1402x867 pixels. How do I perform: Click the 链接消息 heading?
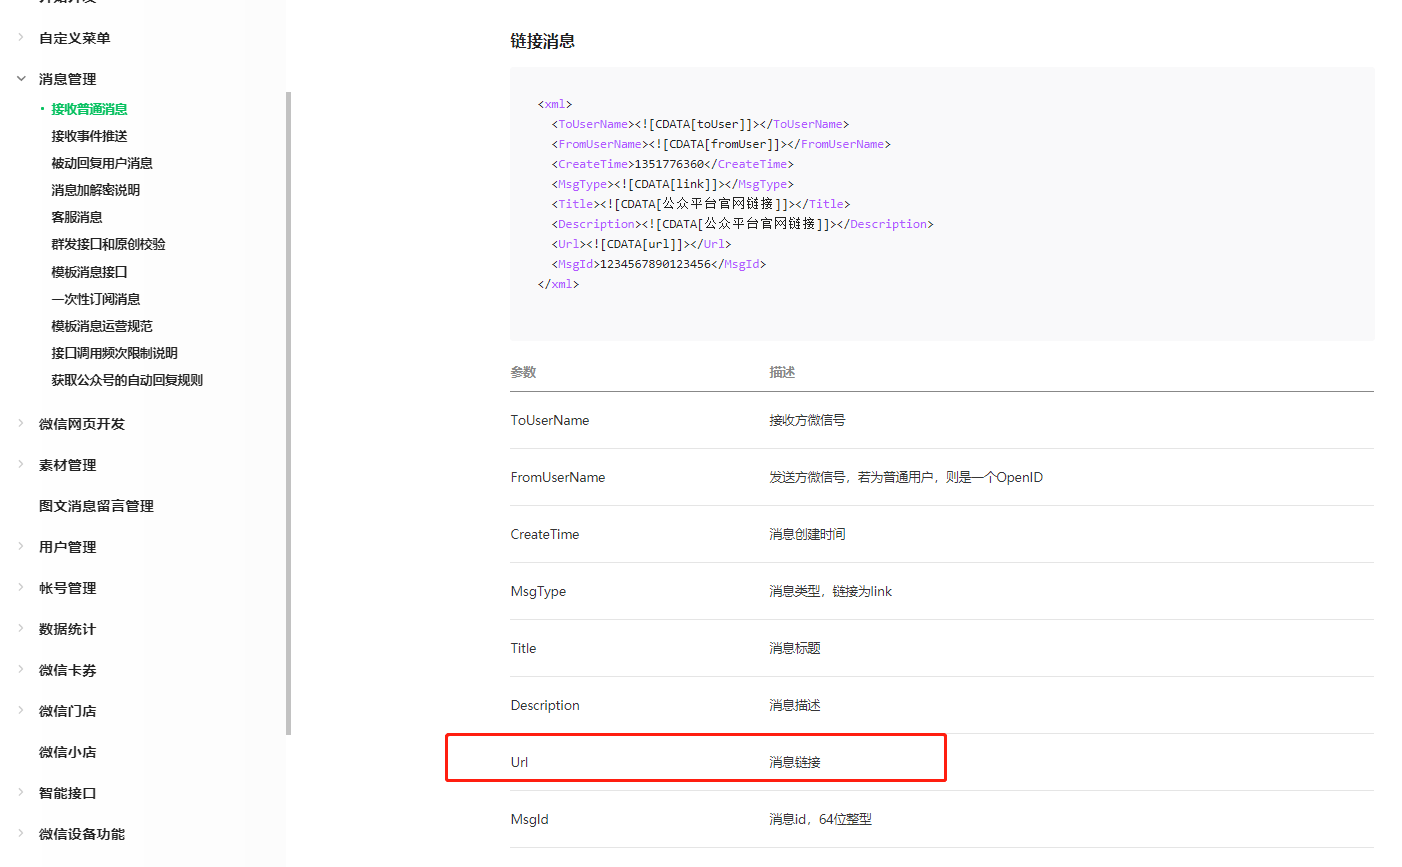(543, 41)
